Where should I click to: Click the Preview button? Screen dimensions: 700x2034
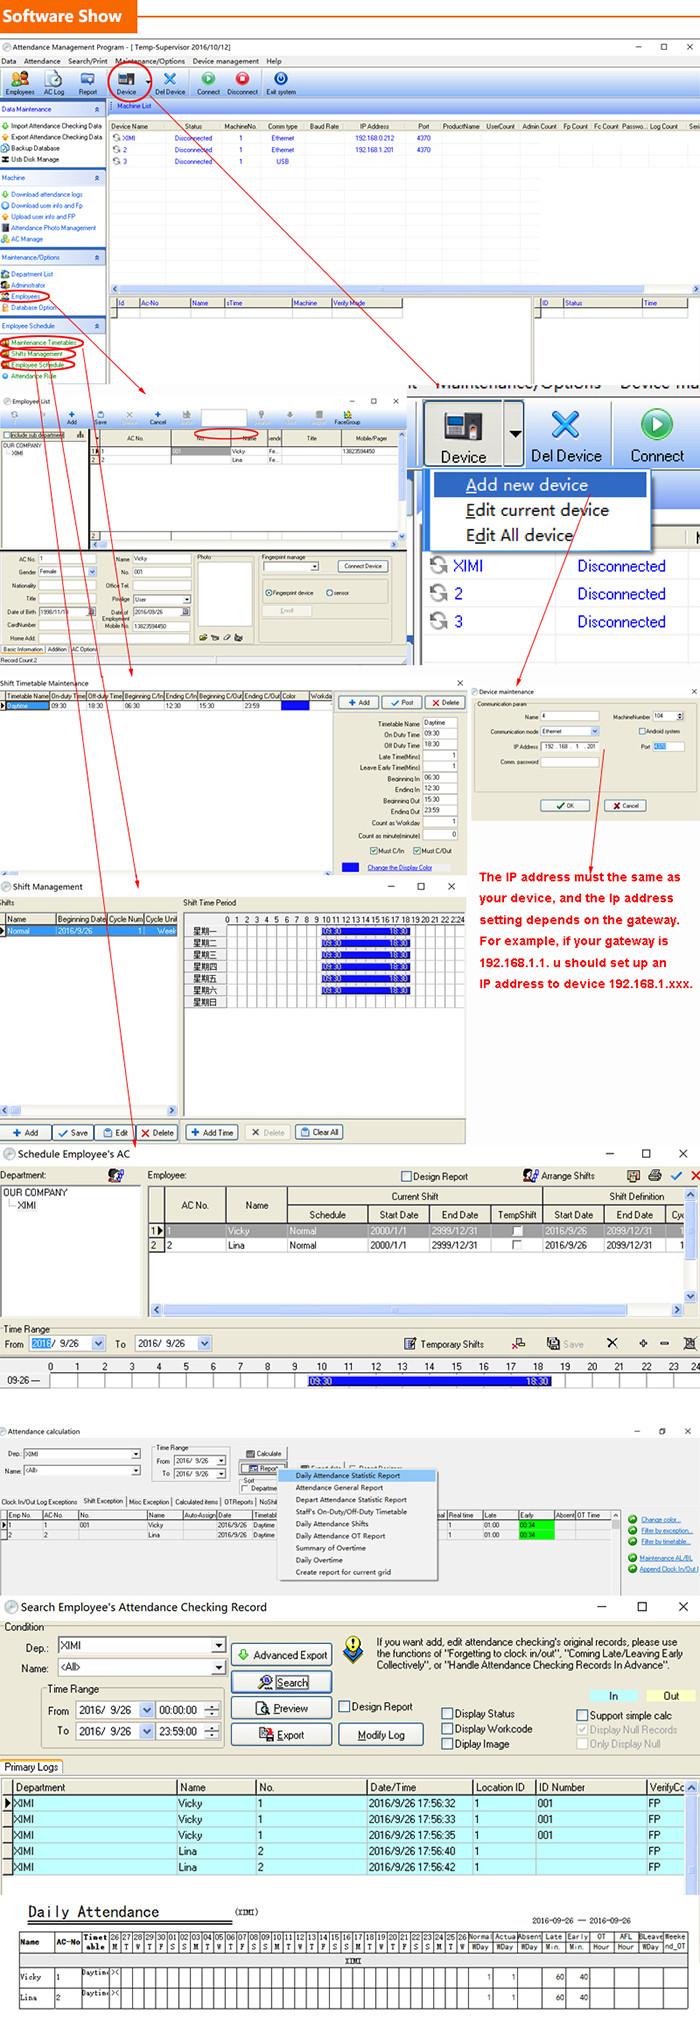click(x=282, y=1709)
